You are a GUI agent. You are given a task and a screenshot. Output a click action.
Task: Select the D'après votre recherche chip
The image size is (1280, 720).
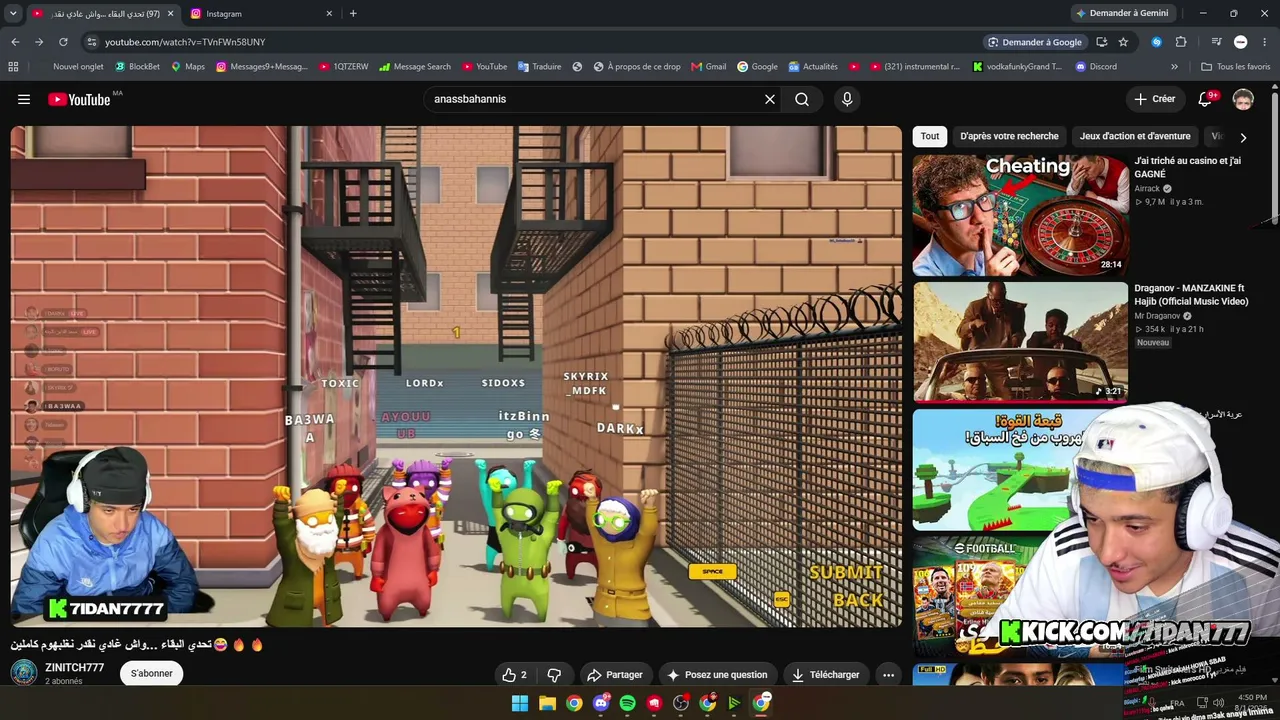[1009, 136]
